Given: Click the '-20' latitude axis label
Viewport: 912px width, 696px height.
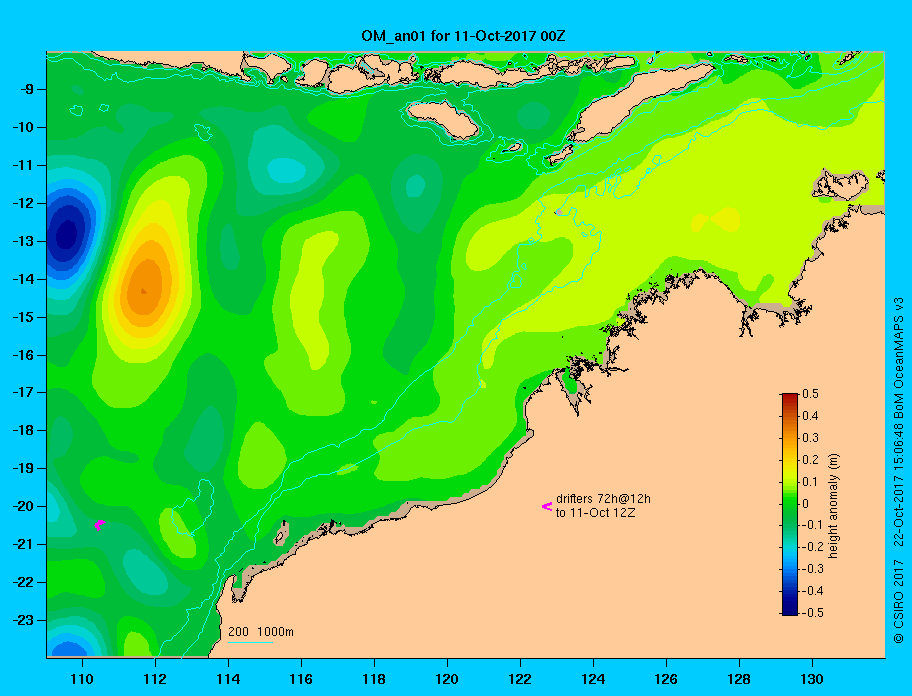Looking at the screenshot, I should click(x=23, y=506).
